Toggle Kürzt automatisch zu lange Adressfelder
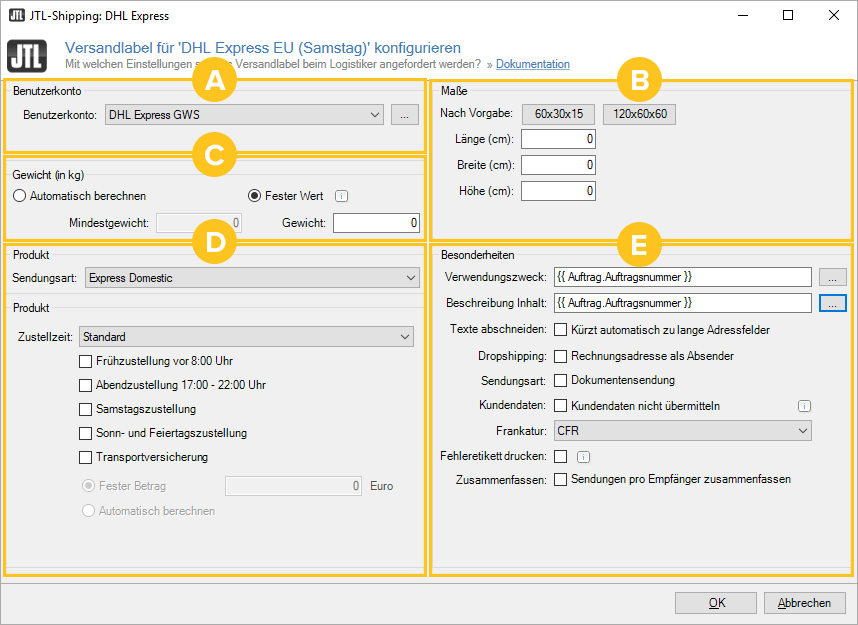The height and width of the screenshot is (625, 858). [560, 330]
